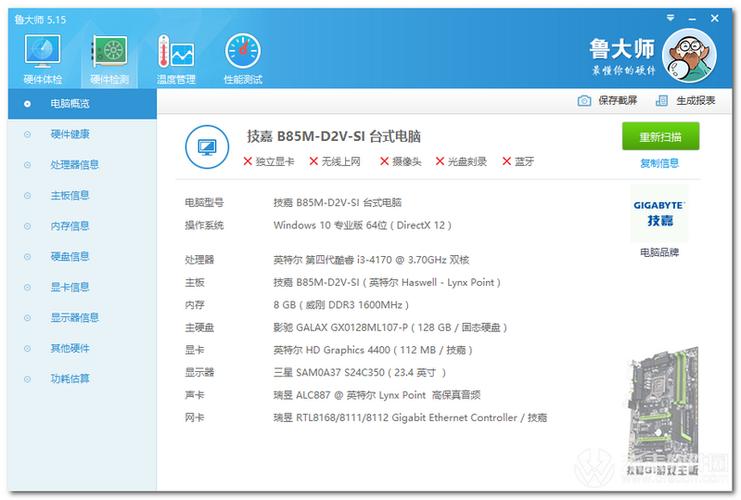Viewport: 741px width, 500px height.
Task: Click the 主板 entry mentioning Haswell - Lynx Point
Action: (x=387, y=283)
